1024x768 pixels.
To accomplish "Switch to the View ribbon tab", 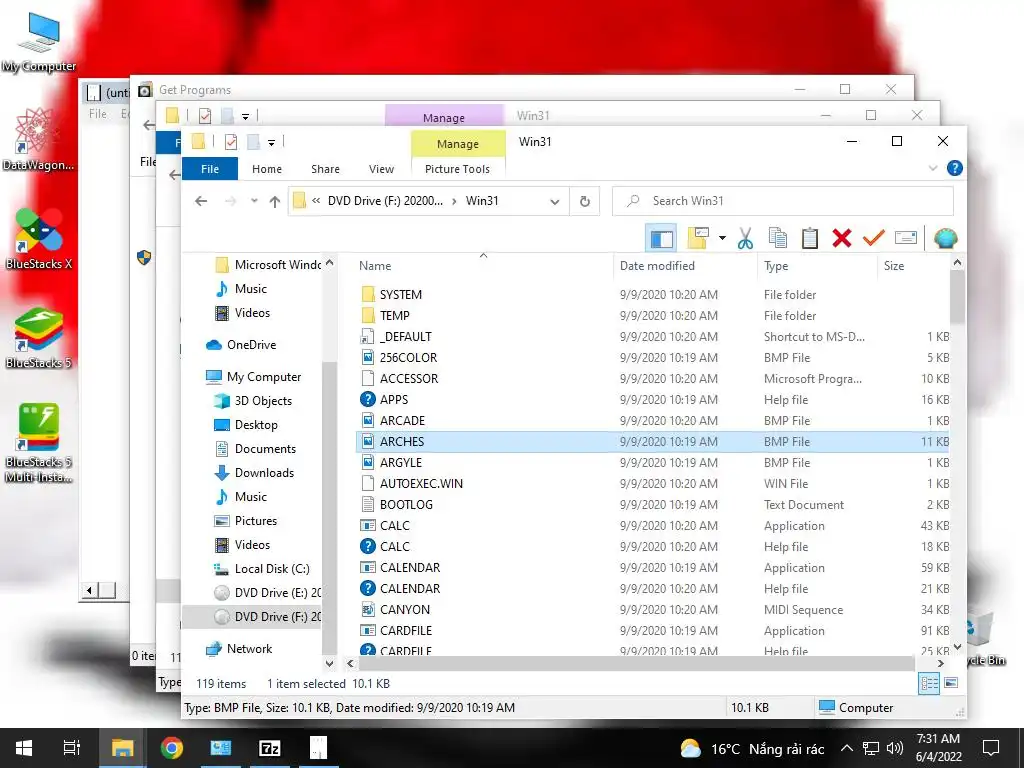I will (381, 169).
